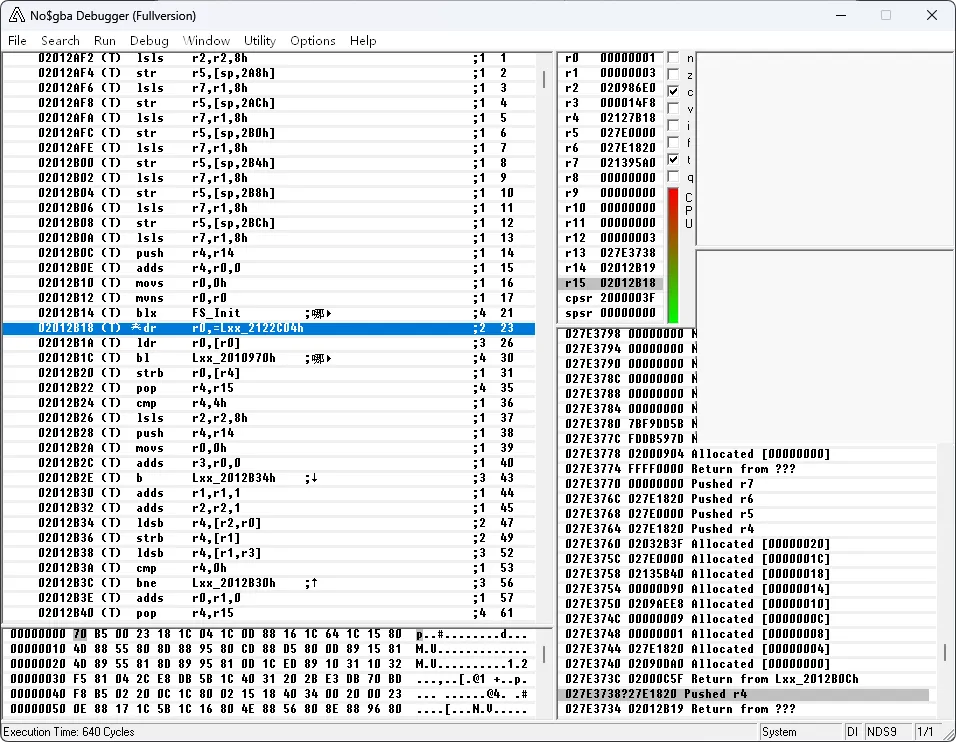Open the Debug menu
The height and width of the screenshot is (742, 956).
149,41
